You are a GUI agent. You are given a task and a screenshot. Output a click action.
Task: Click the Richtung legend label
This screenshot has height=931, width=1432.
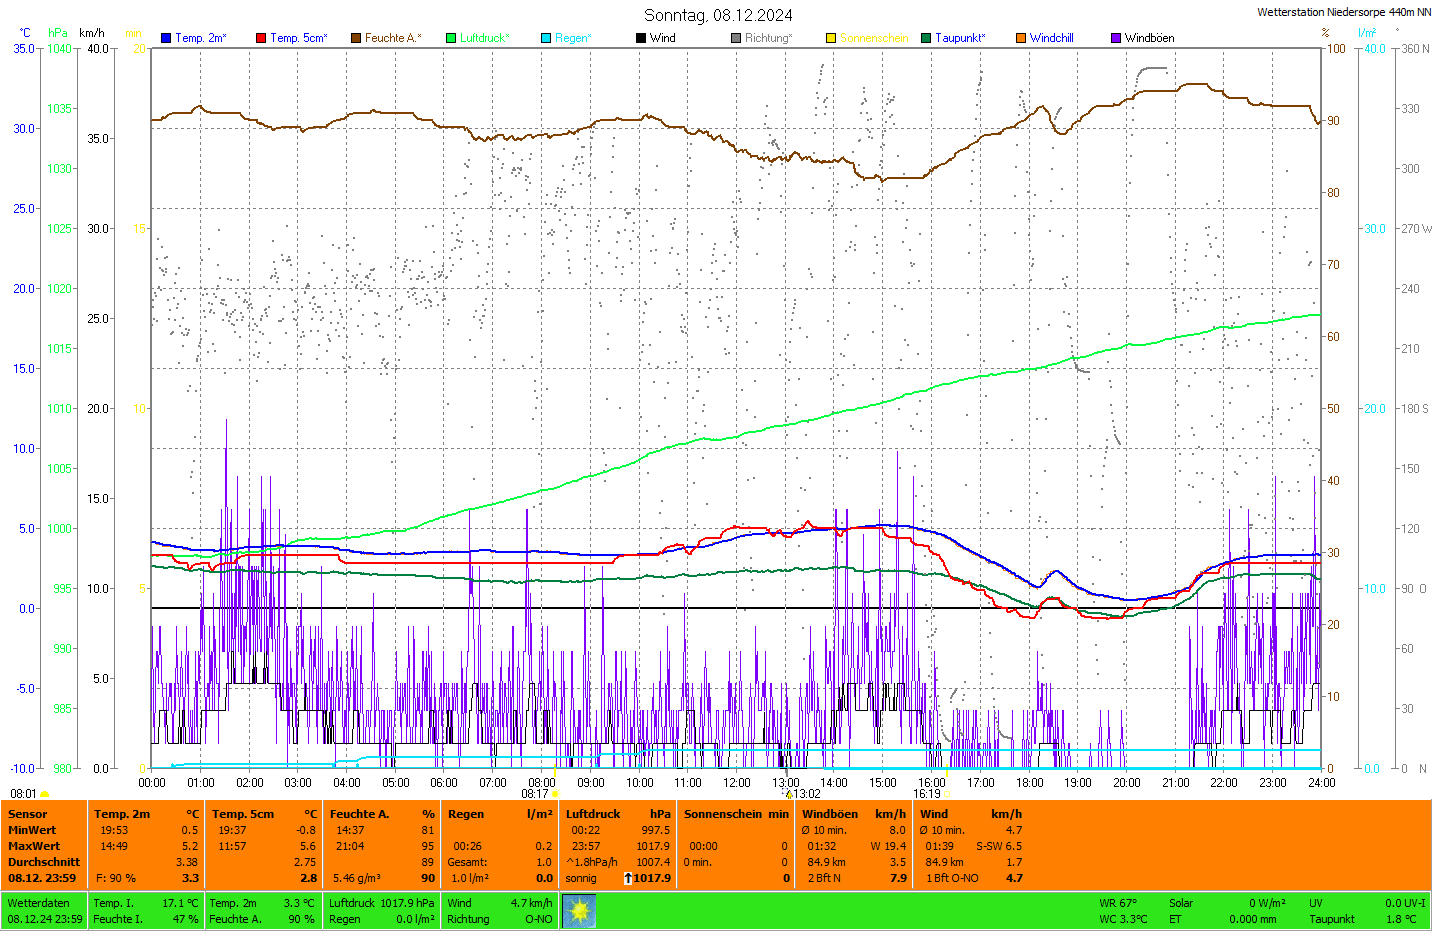768,38
